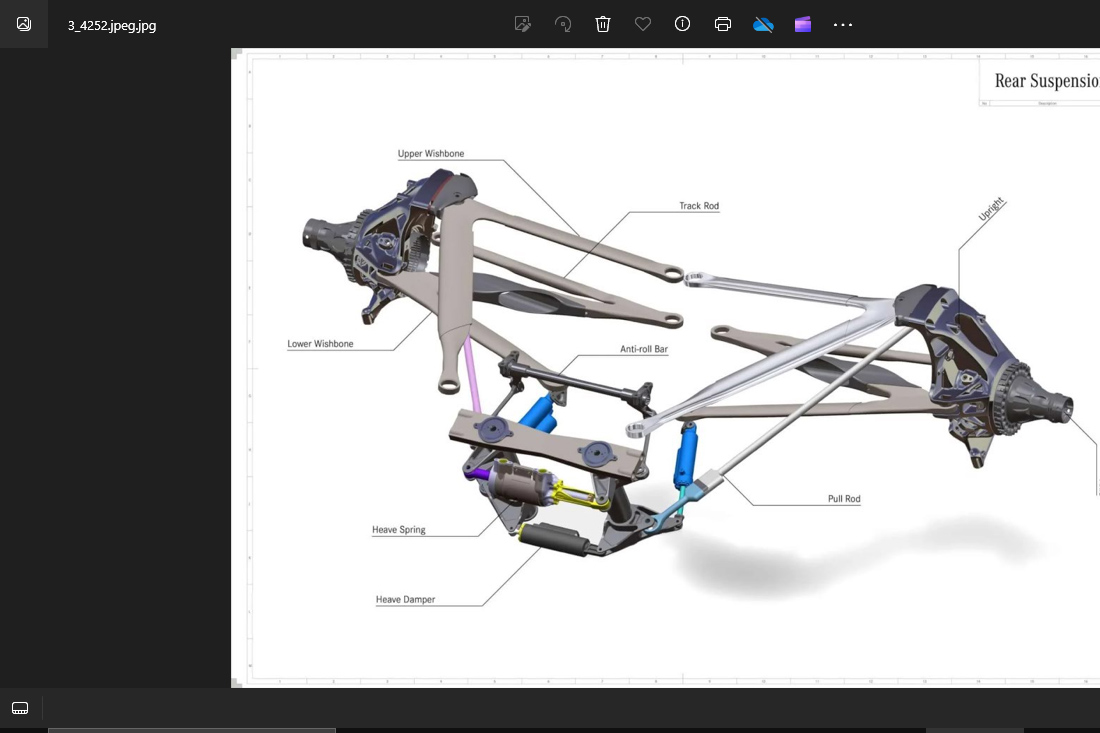Click the Upper Wishbone label
Viewport: 1100px width, 733px height.
tap(431, 154)
